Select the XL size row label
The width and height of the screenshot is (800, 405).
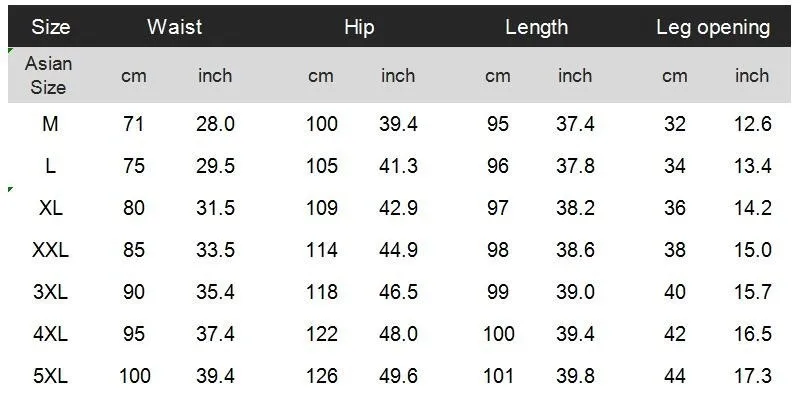point(50,209)
